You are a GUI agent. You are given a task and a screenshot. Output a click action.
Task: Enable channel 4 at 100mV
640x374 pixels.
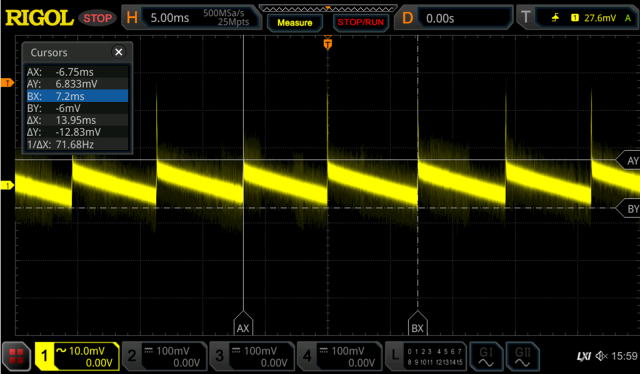(339, 356)
